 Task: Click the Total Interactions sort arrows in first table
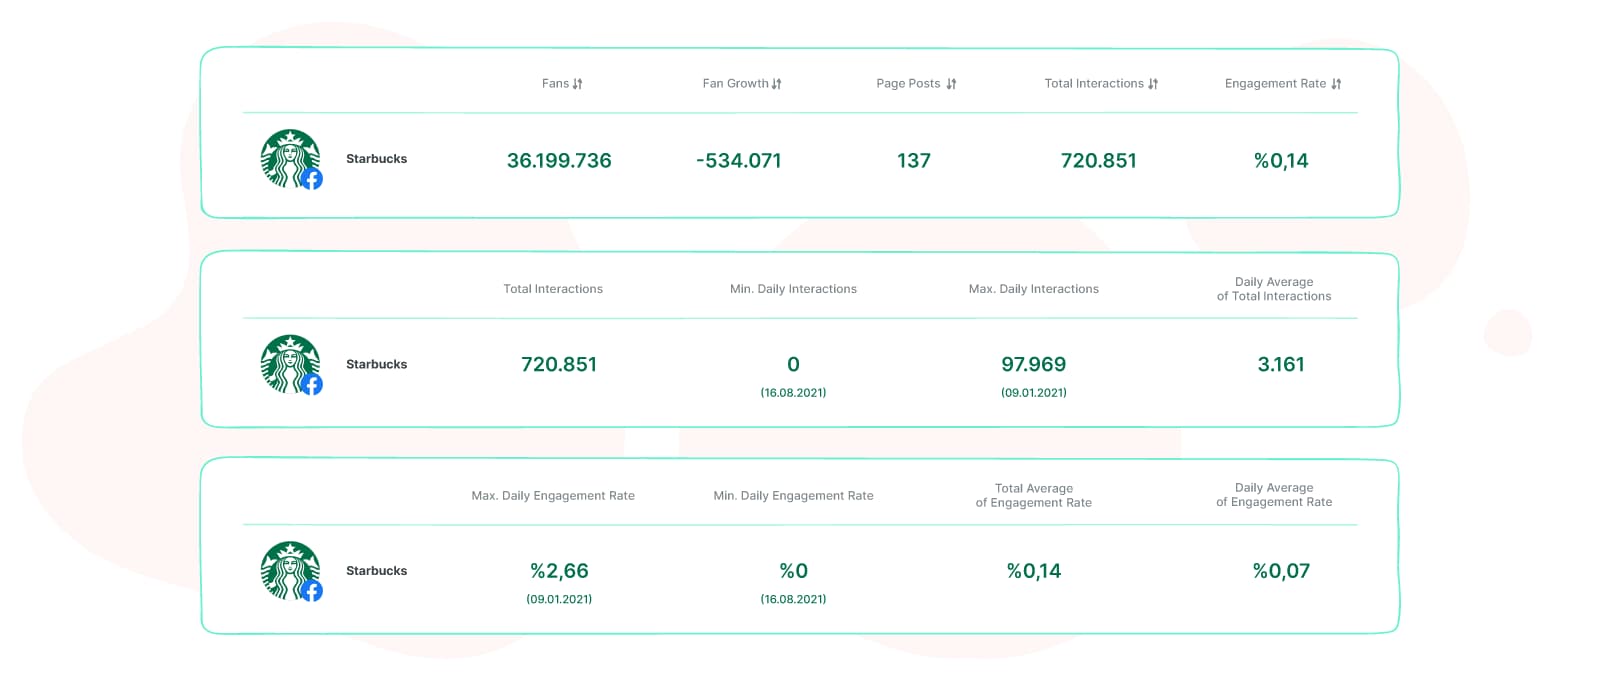(x=1153, y=84)
